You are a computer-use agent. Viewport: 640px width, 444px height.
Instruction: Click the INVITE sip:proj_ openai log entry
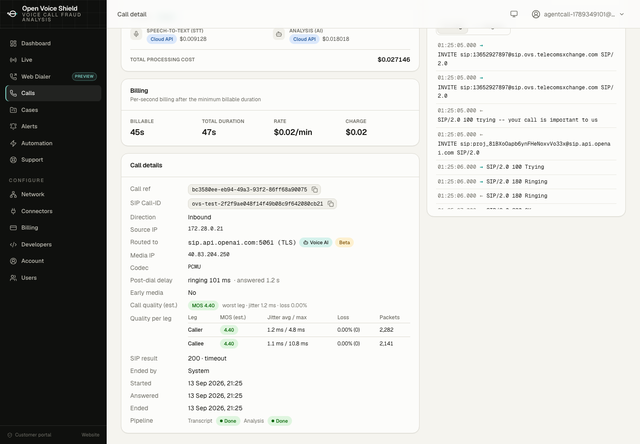coord(527,144)
